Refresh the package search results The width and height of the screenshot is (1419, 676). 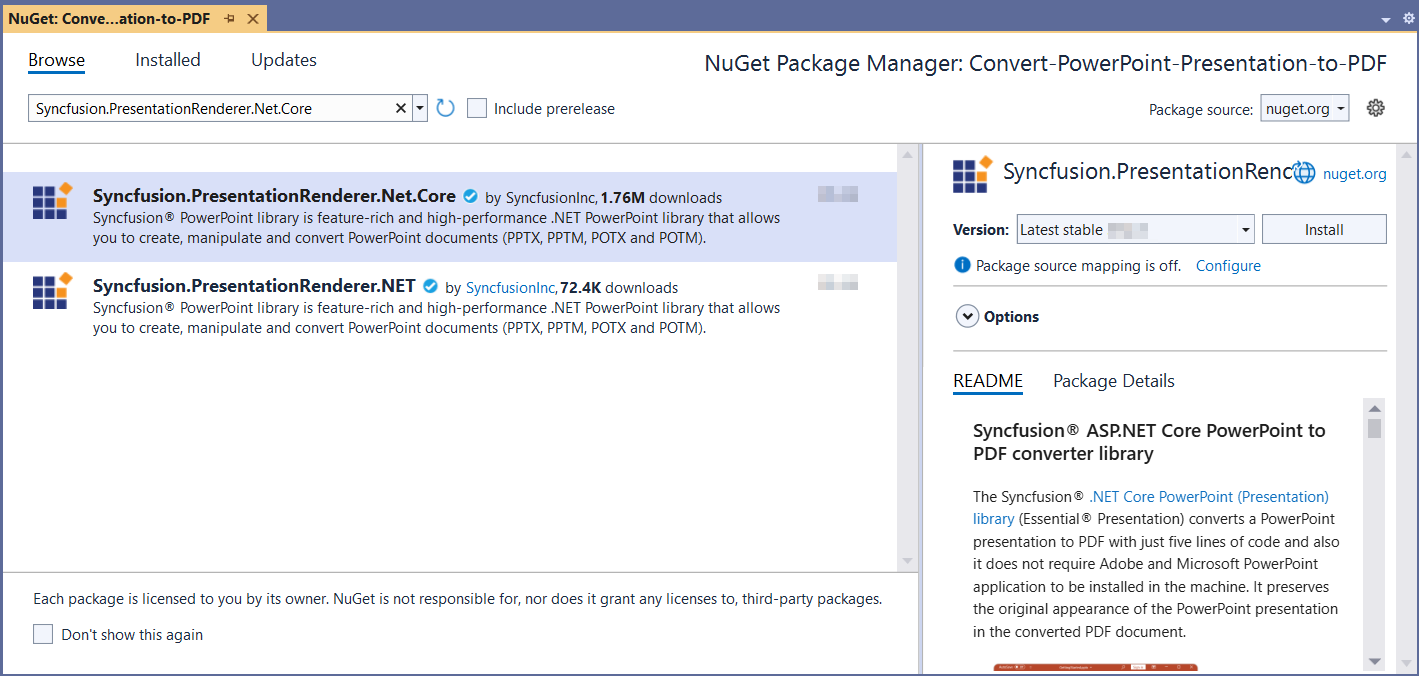(444, 107)
